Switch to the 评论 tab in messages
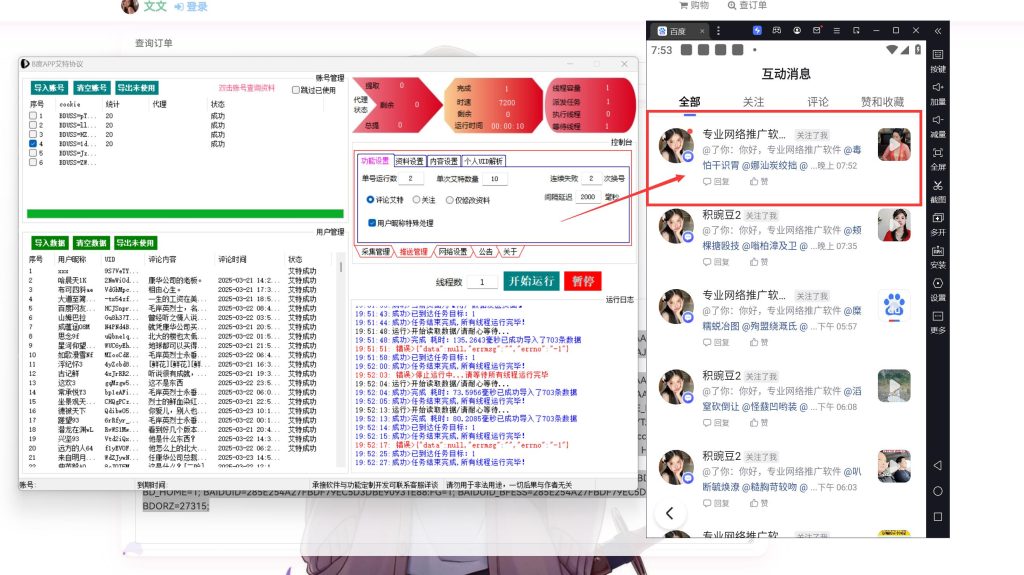The width and height of the screenshot is (1024, 575). tap(818, 102)
